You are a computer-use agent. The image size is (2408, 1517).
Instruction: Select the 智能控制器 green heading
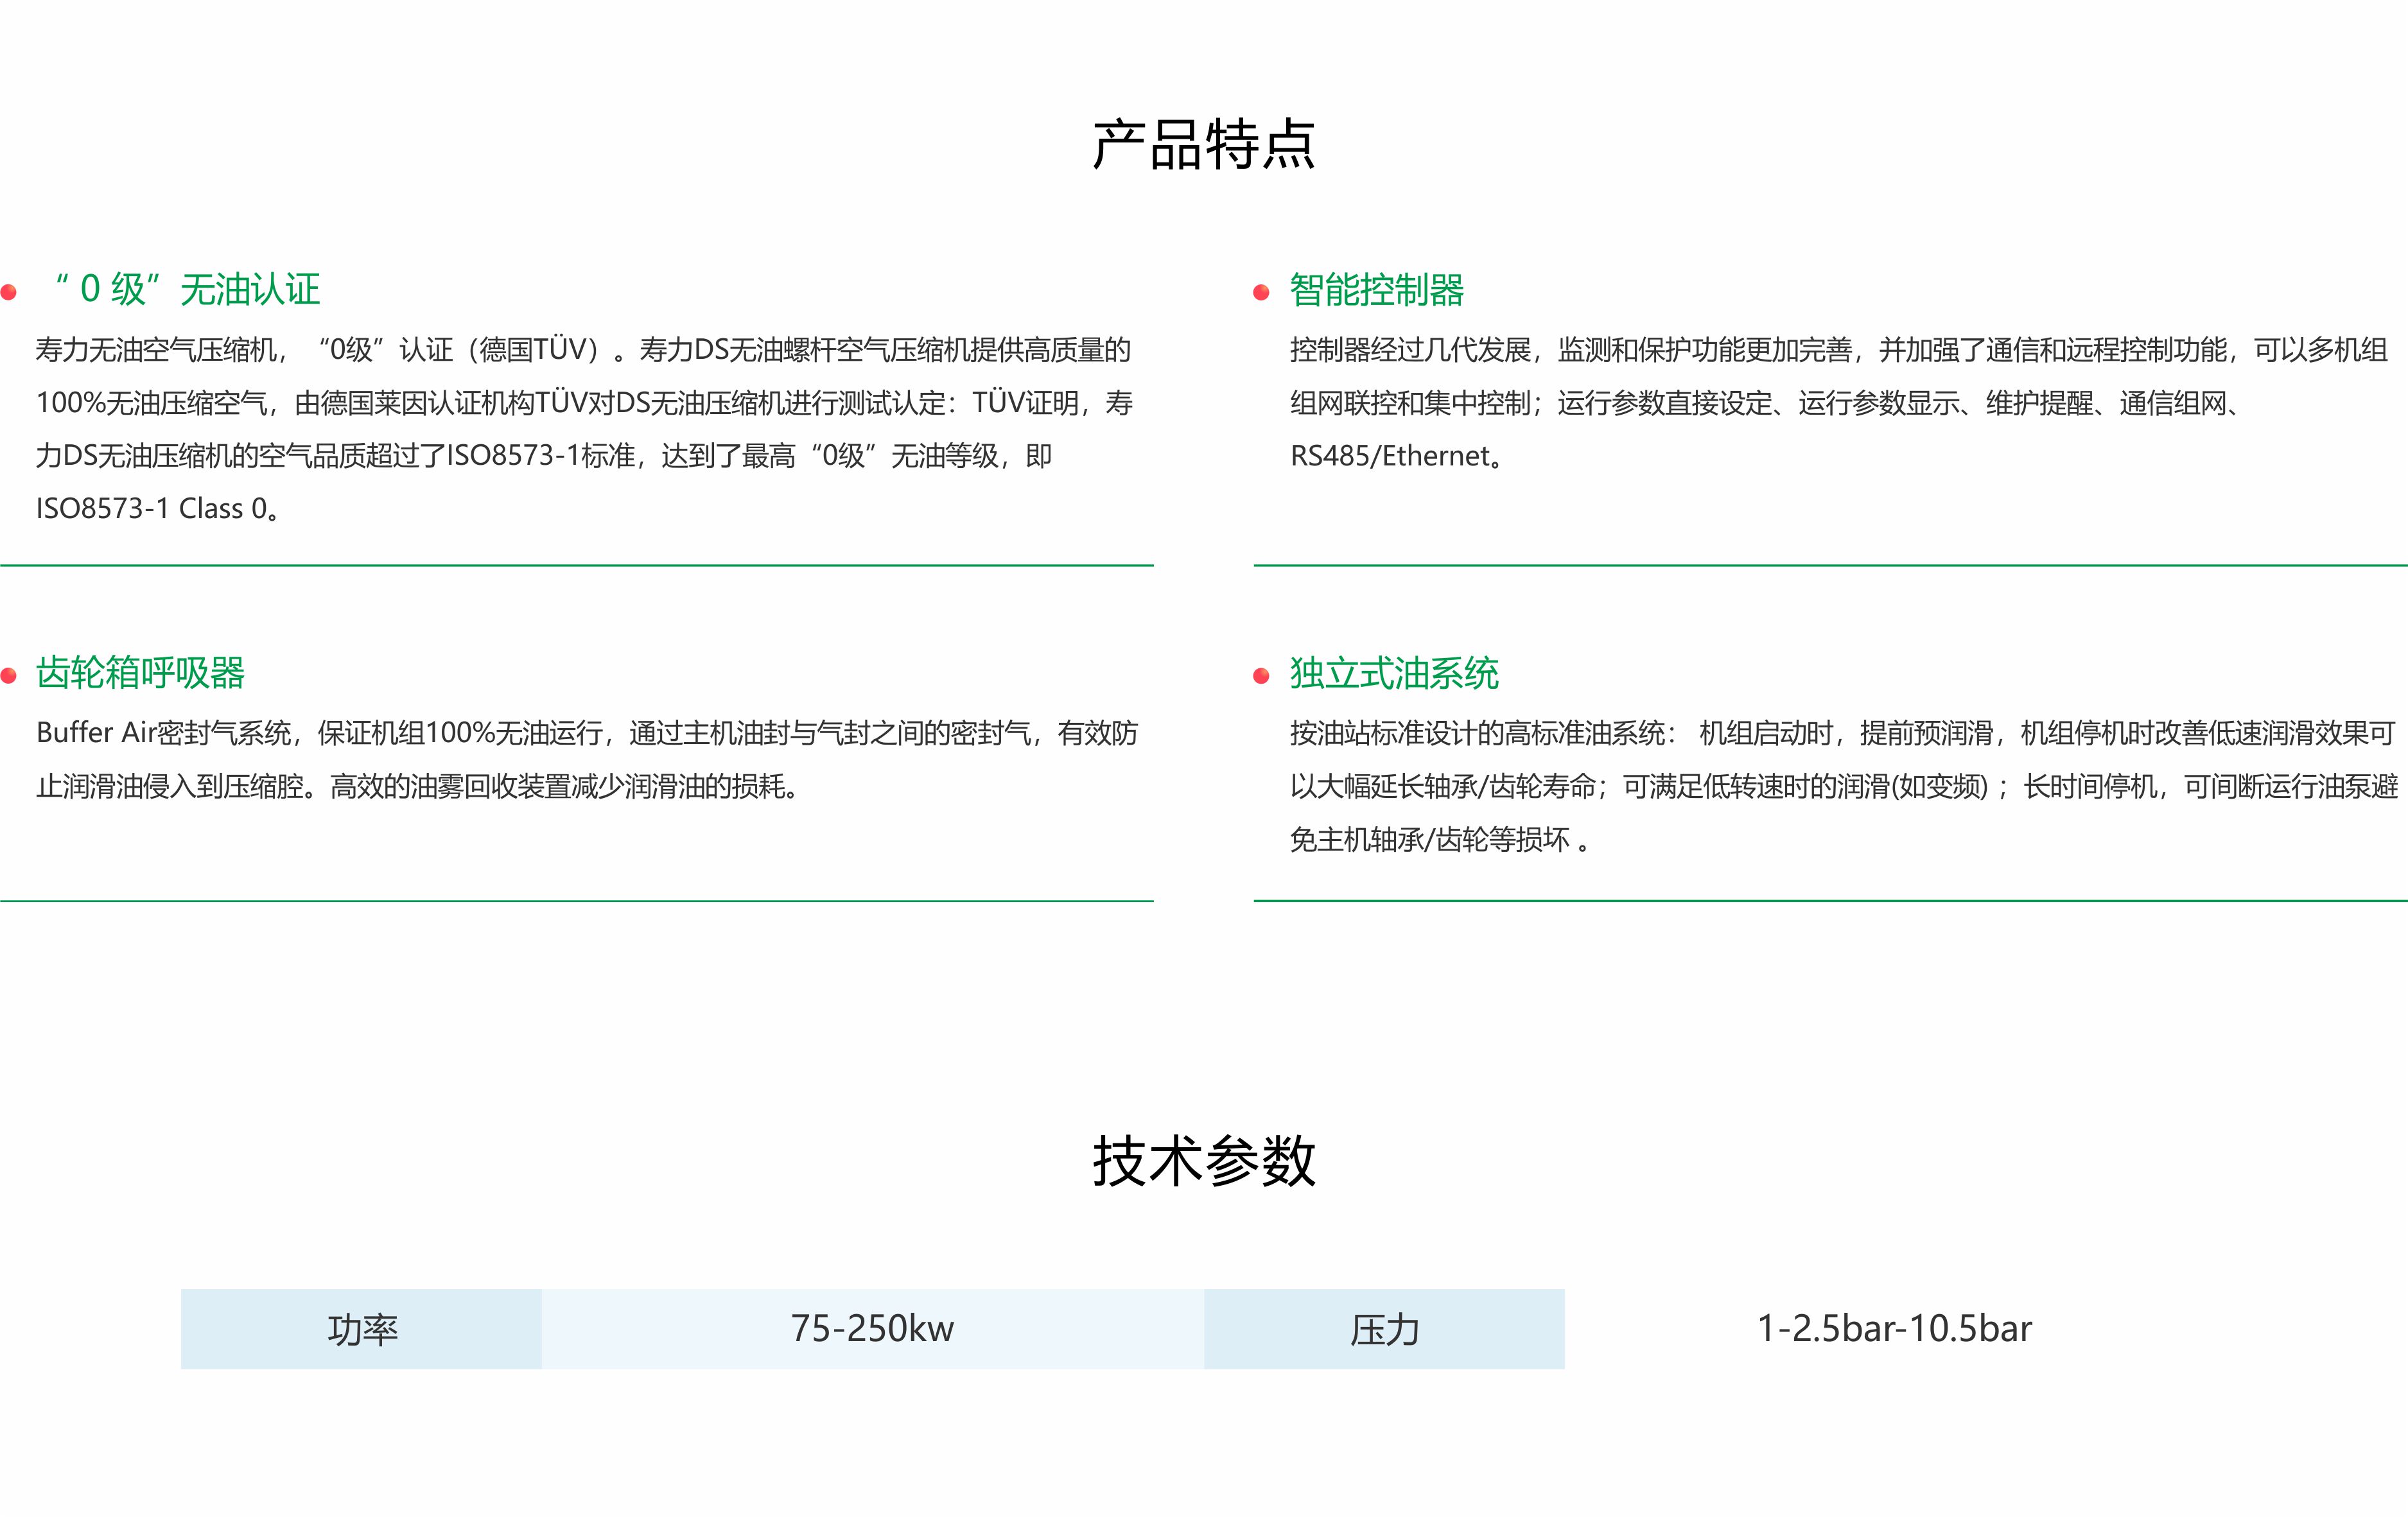click(x=1376, y=290)
